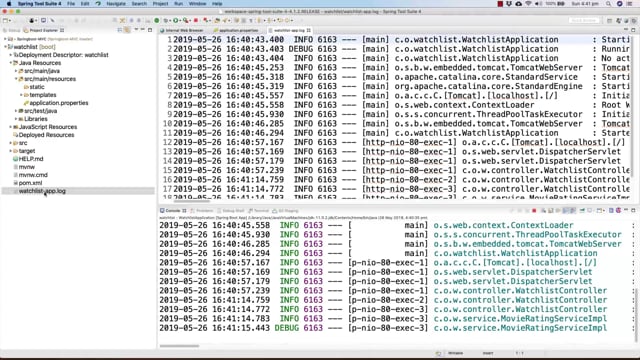Click the volume icon in the menu bar
The image size is (640, 360).
pyautogui.click(x=538, y=4)
